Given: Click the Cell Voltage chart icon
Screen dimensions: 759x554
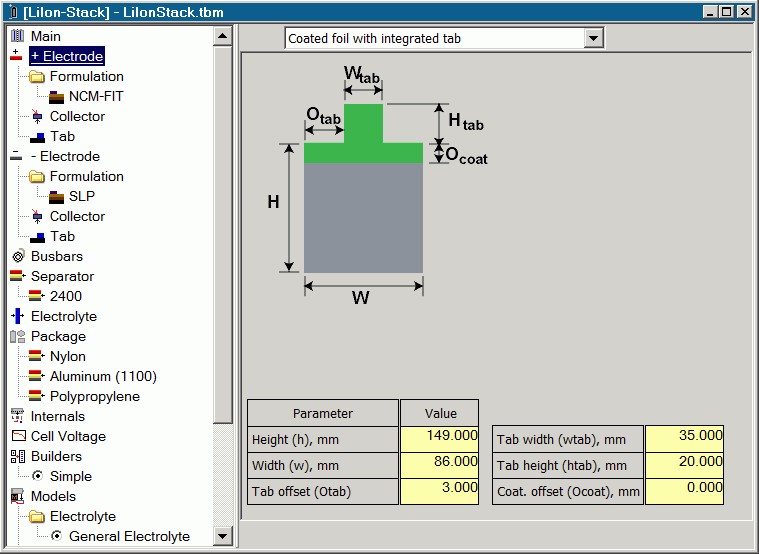Looking at the screenshot, I should click(x=17, y=436).
